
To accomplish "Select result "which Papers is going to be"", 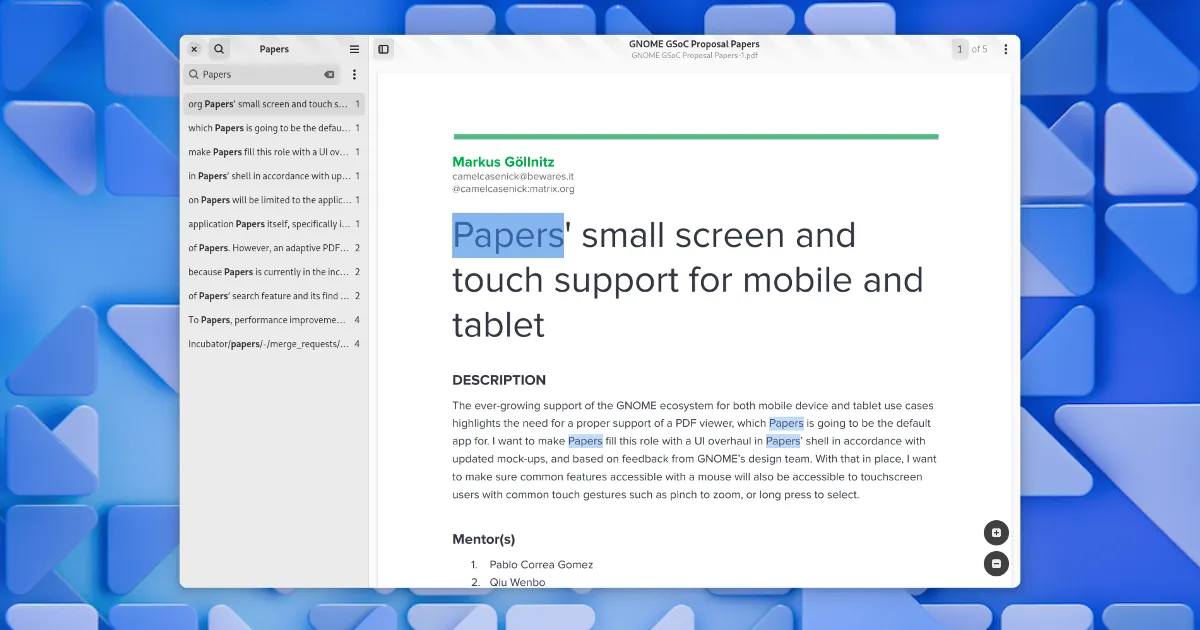I will tap(270, 128).
